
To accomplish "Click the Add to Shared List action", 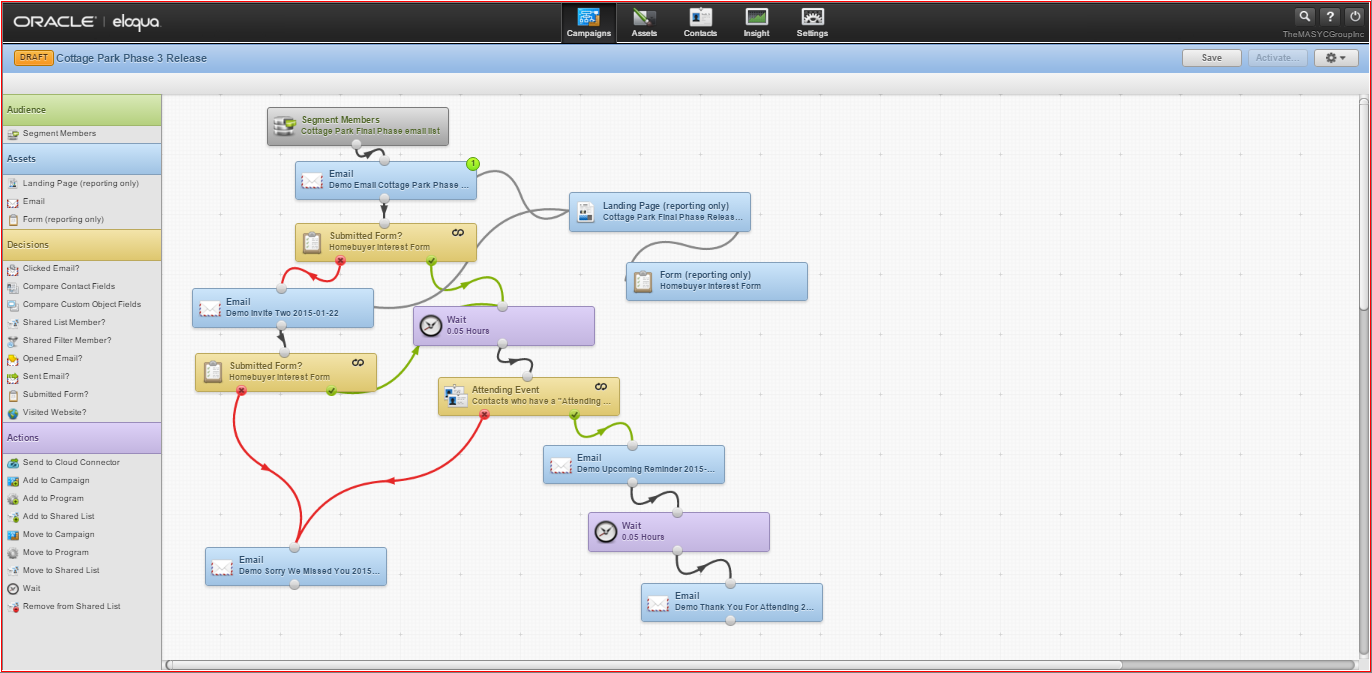I will pyautogui.click(x=58, y=516).
